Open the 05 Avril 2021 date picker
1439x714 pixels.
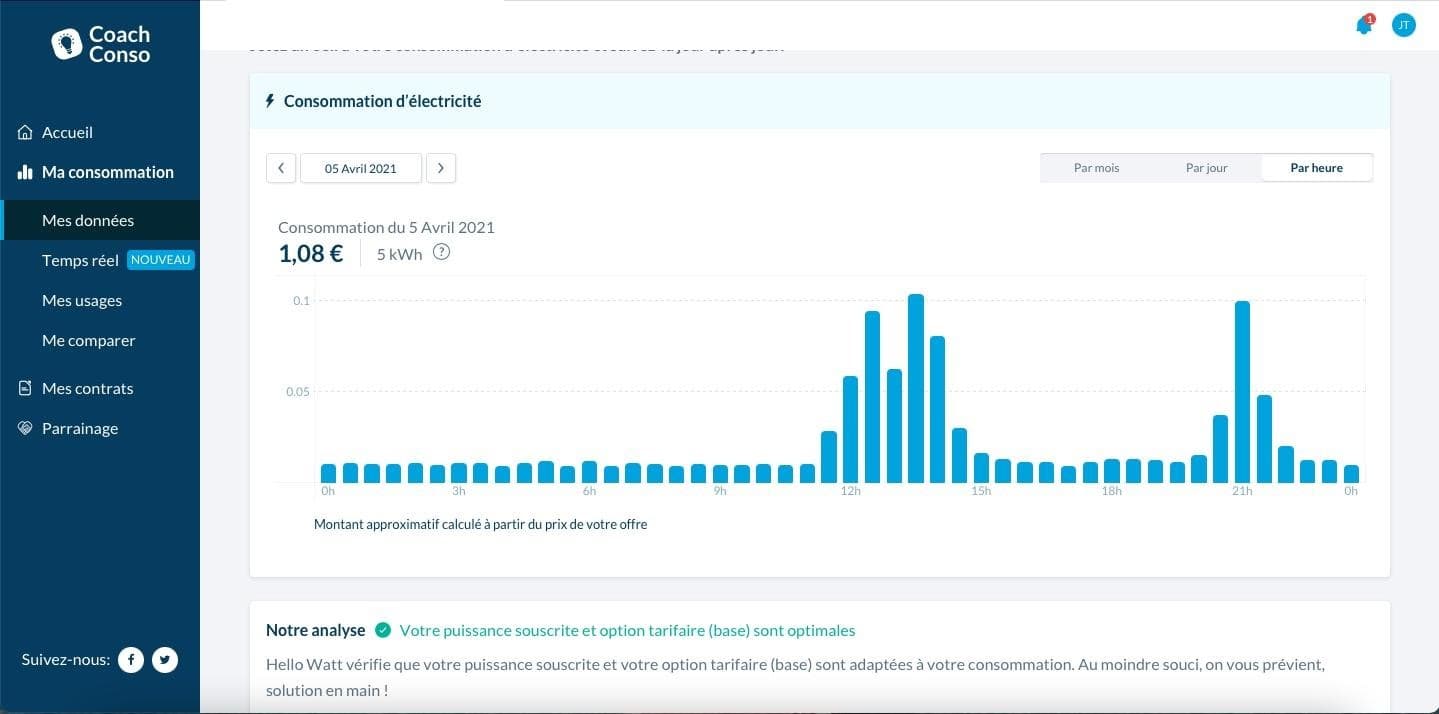coord(361,168)
